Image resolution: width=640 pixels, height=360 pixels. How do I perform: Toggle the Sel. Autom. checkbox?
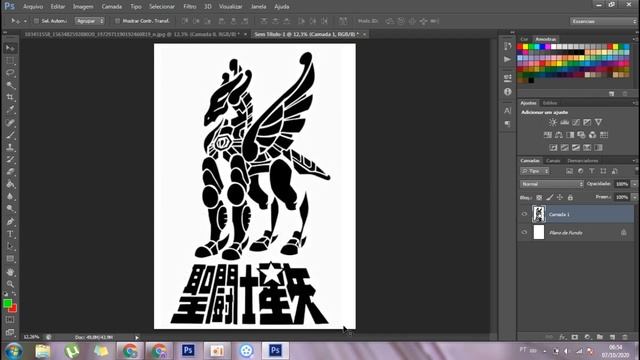click(x=36, y=21)
